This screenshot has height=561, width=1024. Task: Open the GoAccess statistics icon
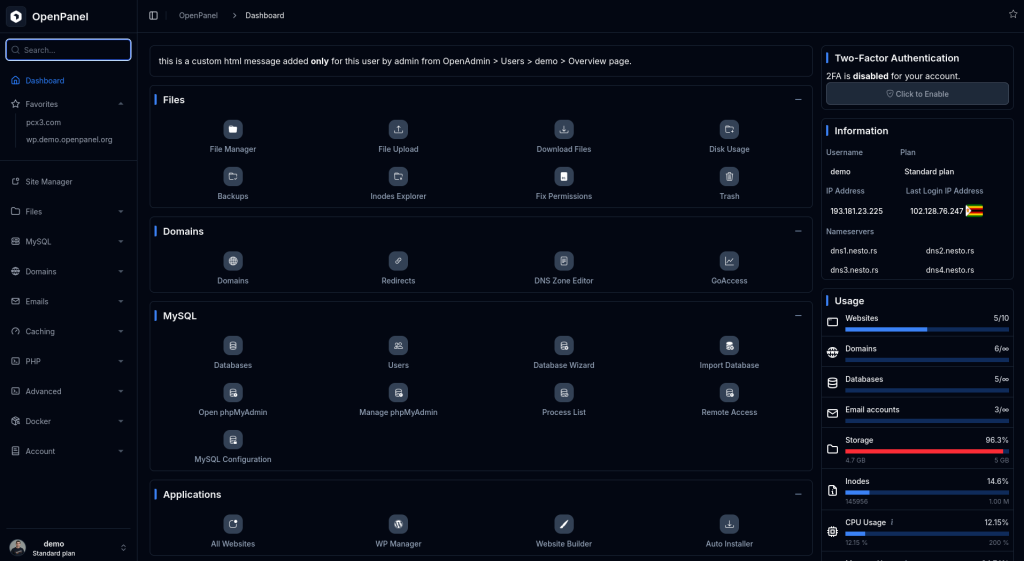pyautogui.click(x=729, y=261)
